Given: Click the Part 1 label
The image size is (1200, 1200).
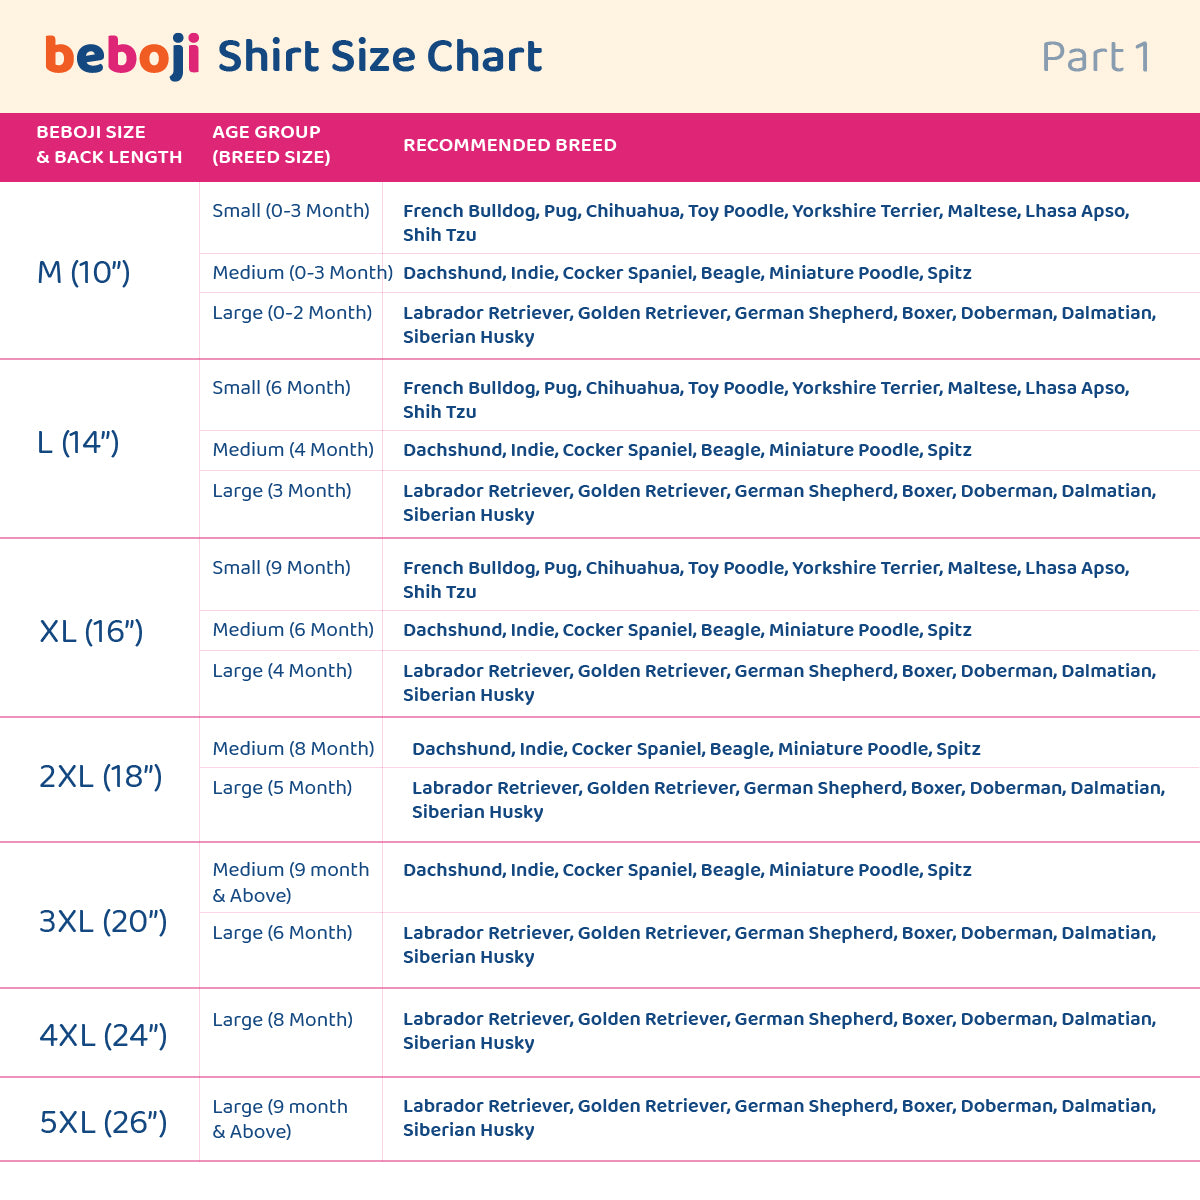Looking at the screenshot, I should [1095, 57].
